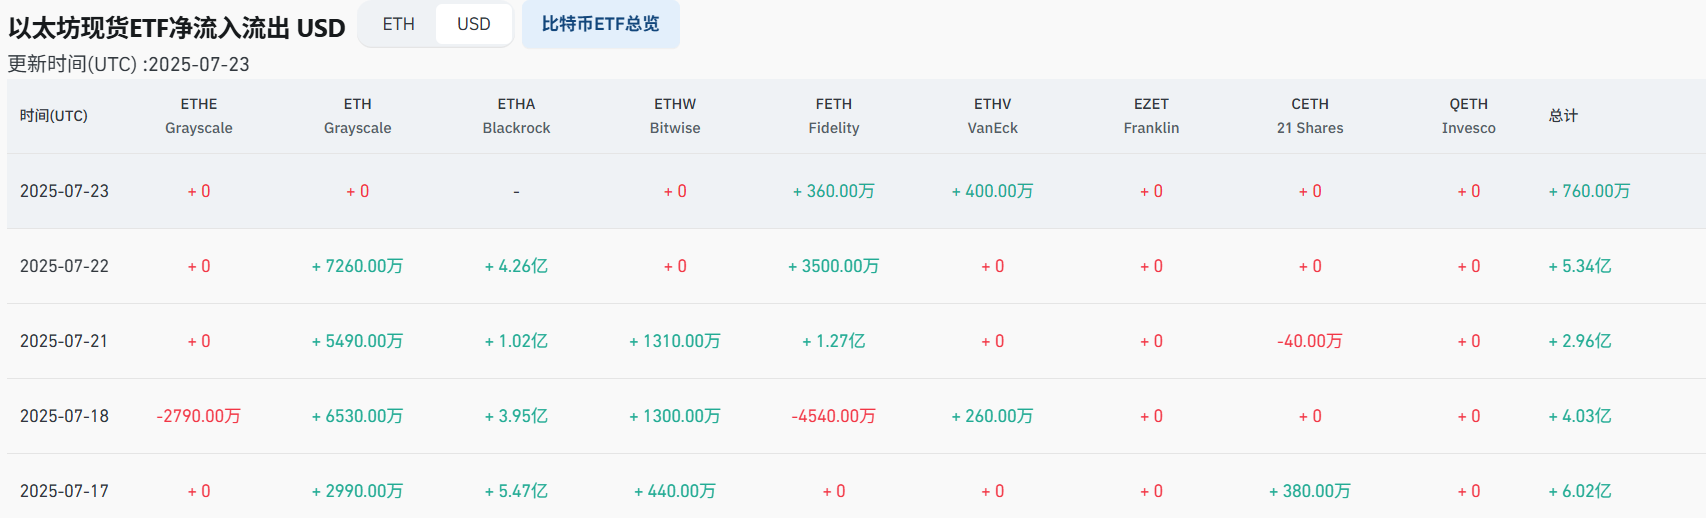Viewport: 1706px width, 518px height.
Task: Select the 2025-07-22 date row
Action: (64, 266)
